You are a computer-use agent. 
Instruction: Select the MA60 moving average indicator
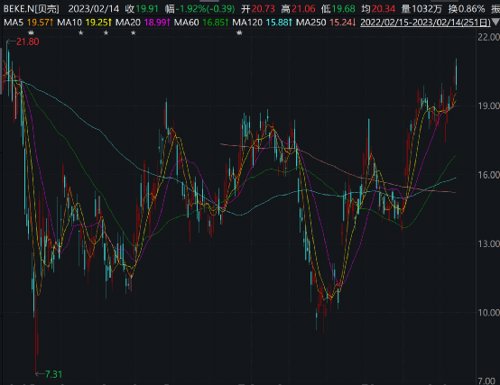(x=201, y=23)
